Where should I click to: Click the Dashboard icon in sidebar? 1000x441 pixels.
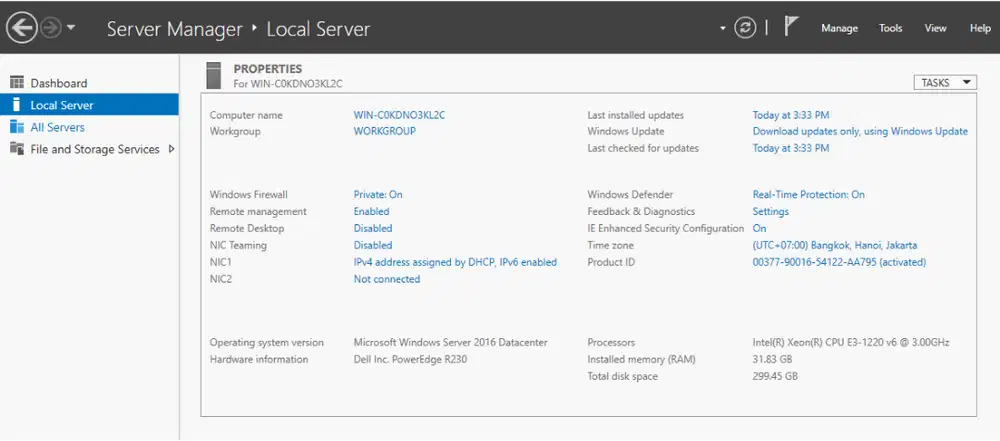[17, 82]
